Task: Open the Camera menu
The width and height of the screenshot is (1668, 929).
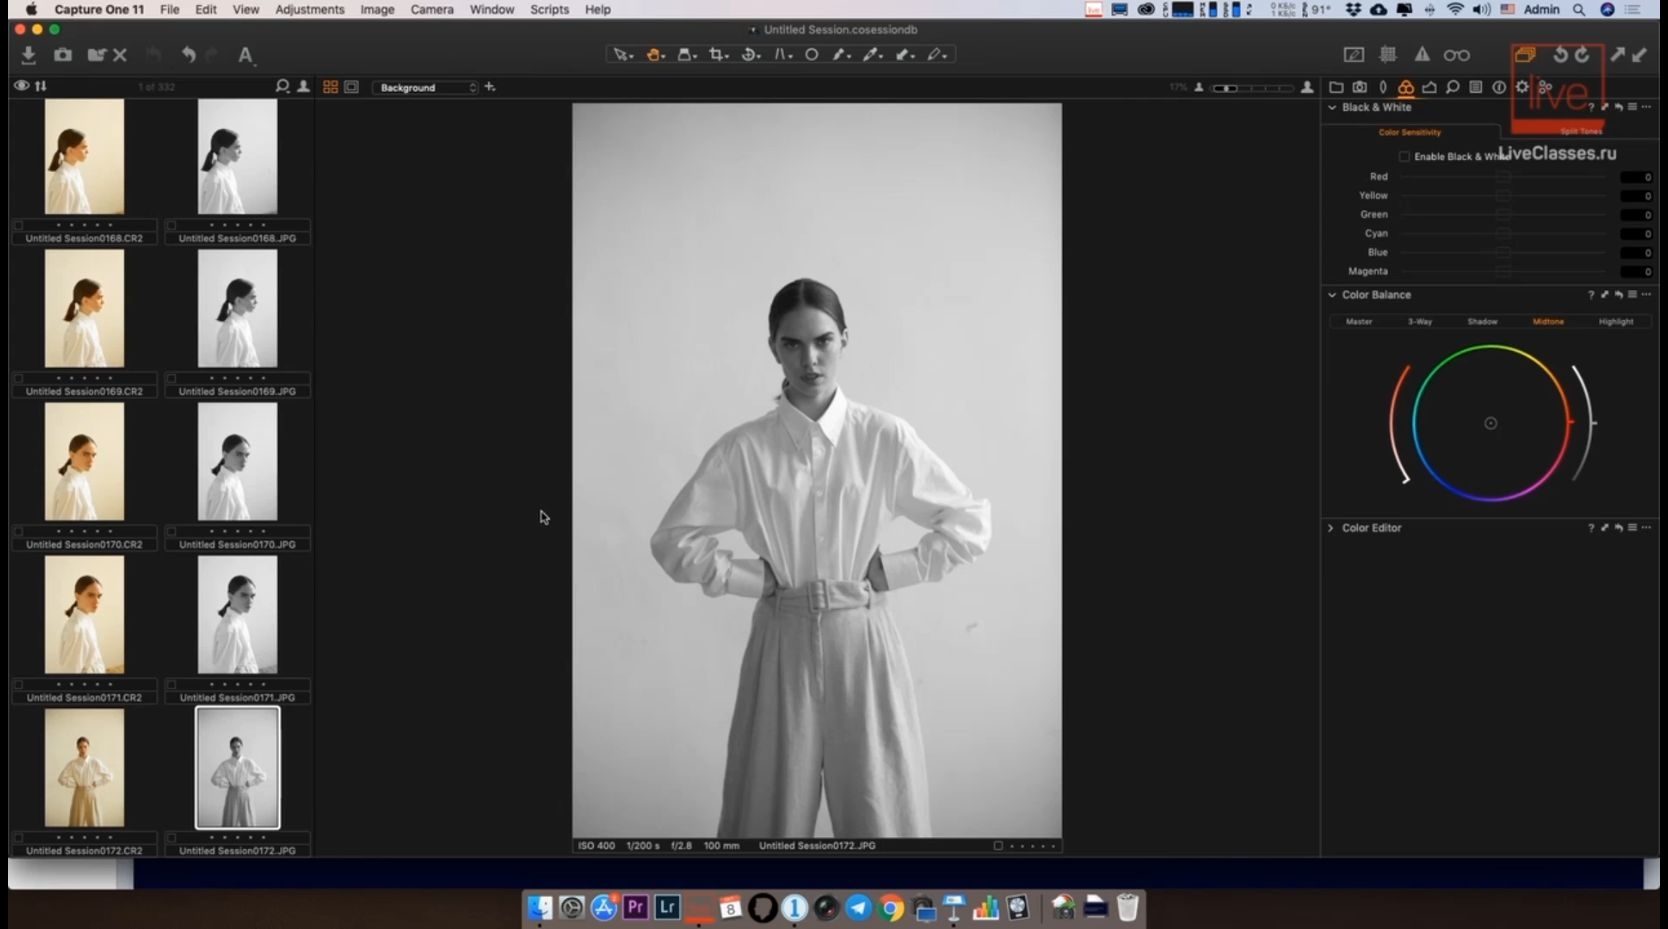Action: (432, 9)
